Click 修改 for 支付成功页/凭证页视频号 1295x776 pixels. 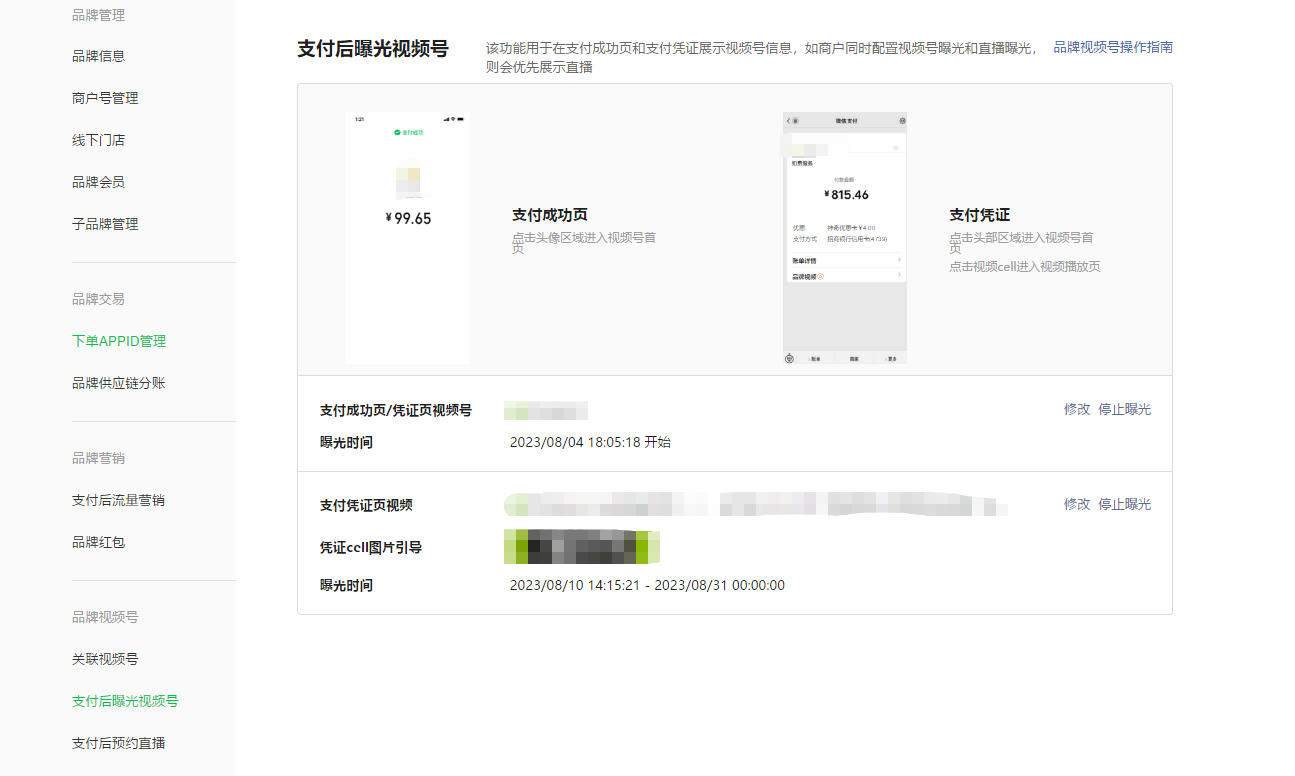click(1077, 409)
